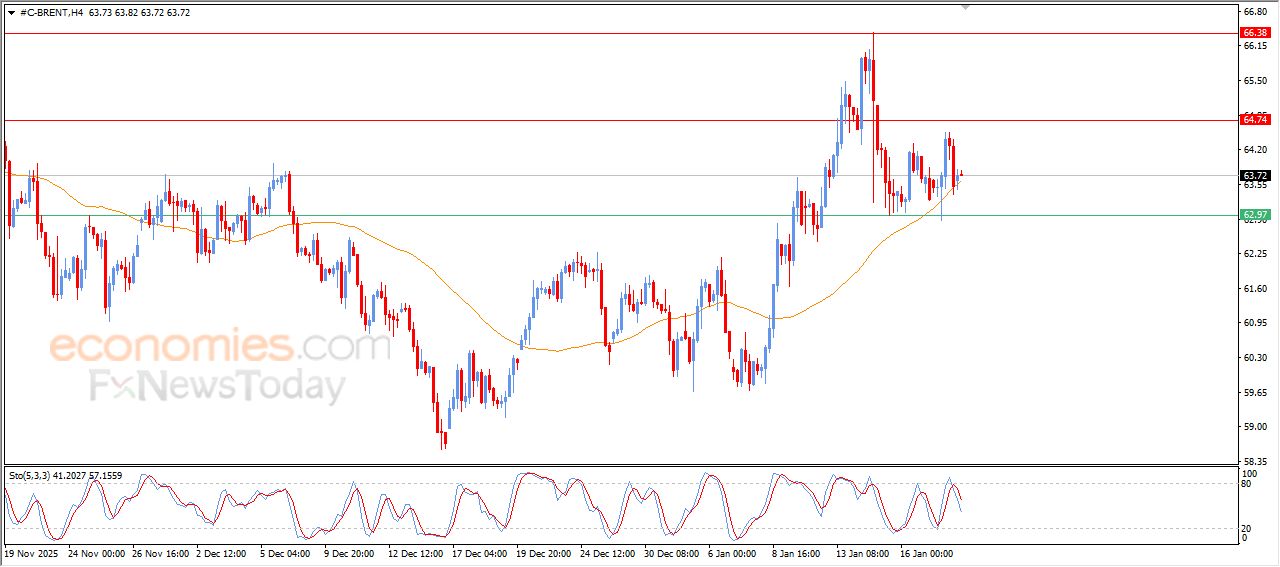Open the economies.com watermark logo
This screenshot has height=567, width=1280.
[219, 347]
